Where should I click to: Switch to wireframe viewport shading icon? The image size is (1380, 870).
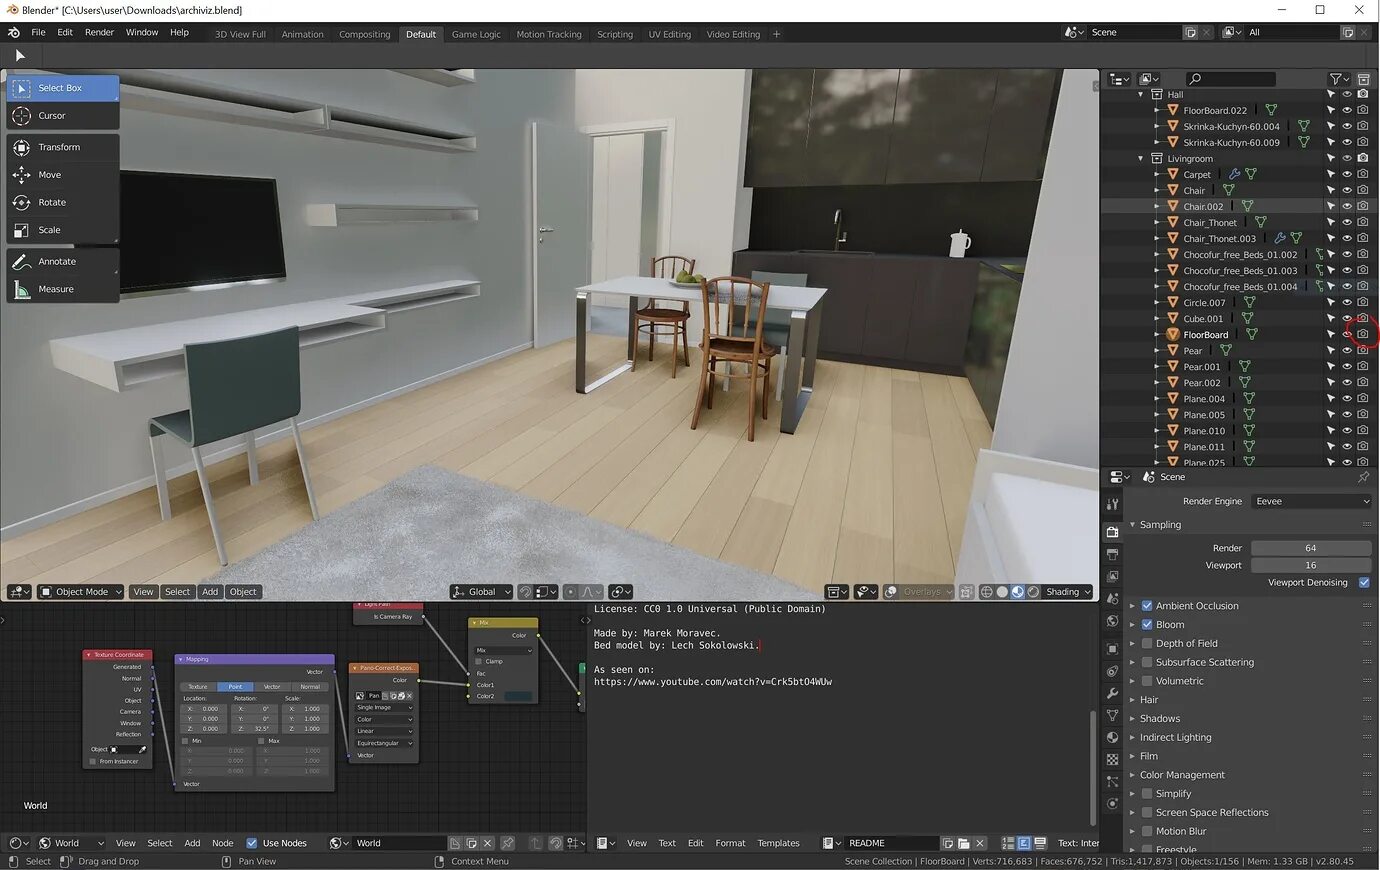[986, 592]
